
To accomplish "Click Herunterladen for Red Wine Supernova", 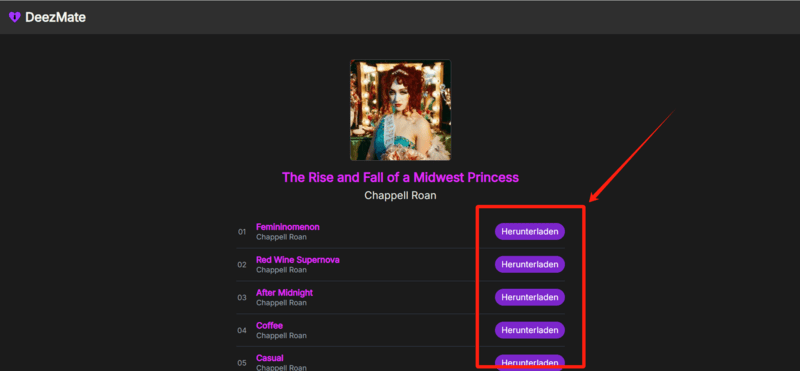I will coord(530,264).
